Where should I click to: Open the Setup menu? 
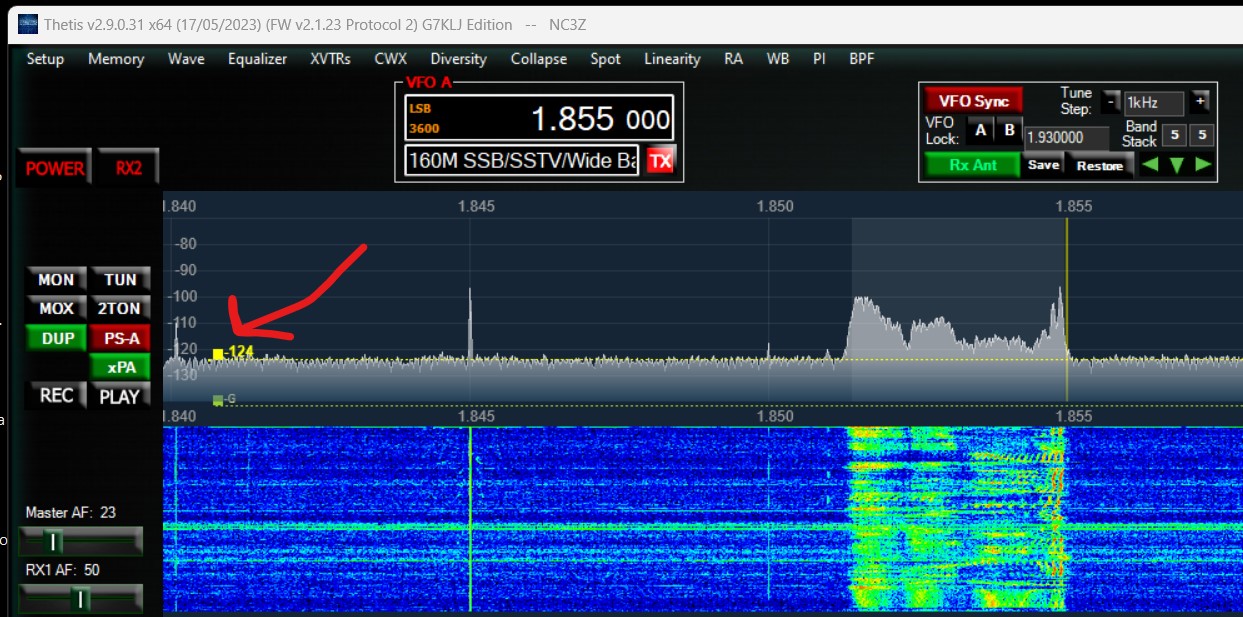[x=45, y=59]
